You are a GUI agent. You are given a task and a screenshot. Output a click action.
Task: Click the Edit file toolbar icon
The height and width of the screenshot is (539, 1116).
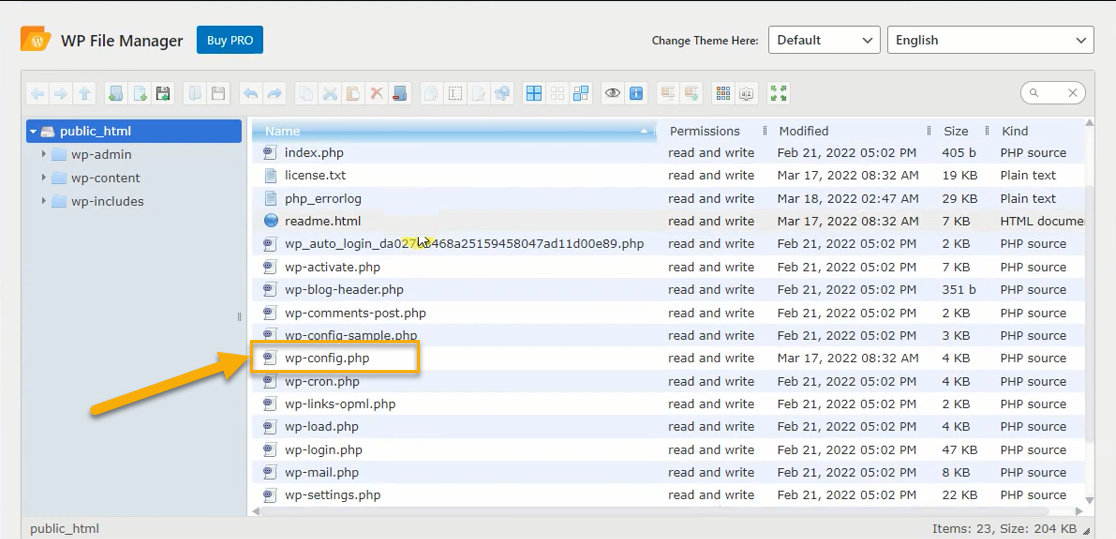(x=479, y=93)
